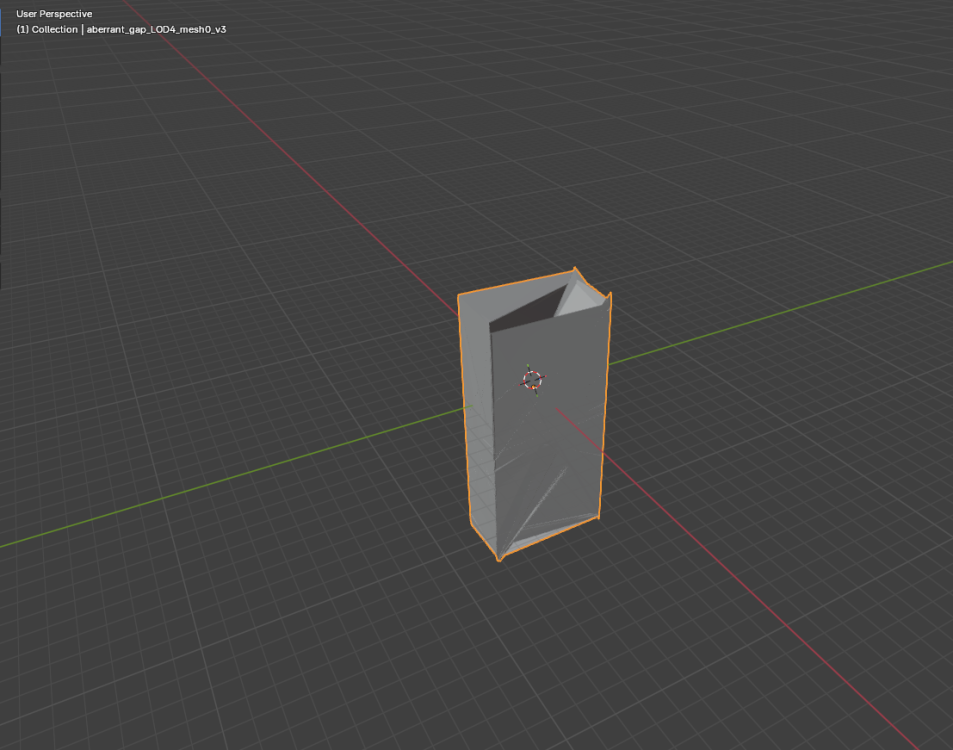Click the "aberrant_gap_LOD4_mesh0_v3" object name text
953x750 pixels.
[156, 29]
